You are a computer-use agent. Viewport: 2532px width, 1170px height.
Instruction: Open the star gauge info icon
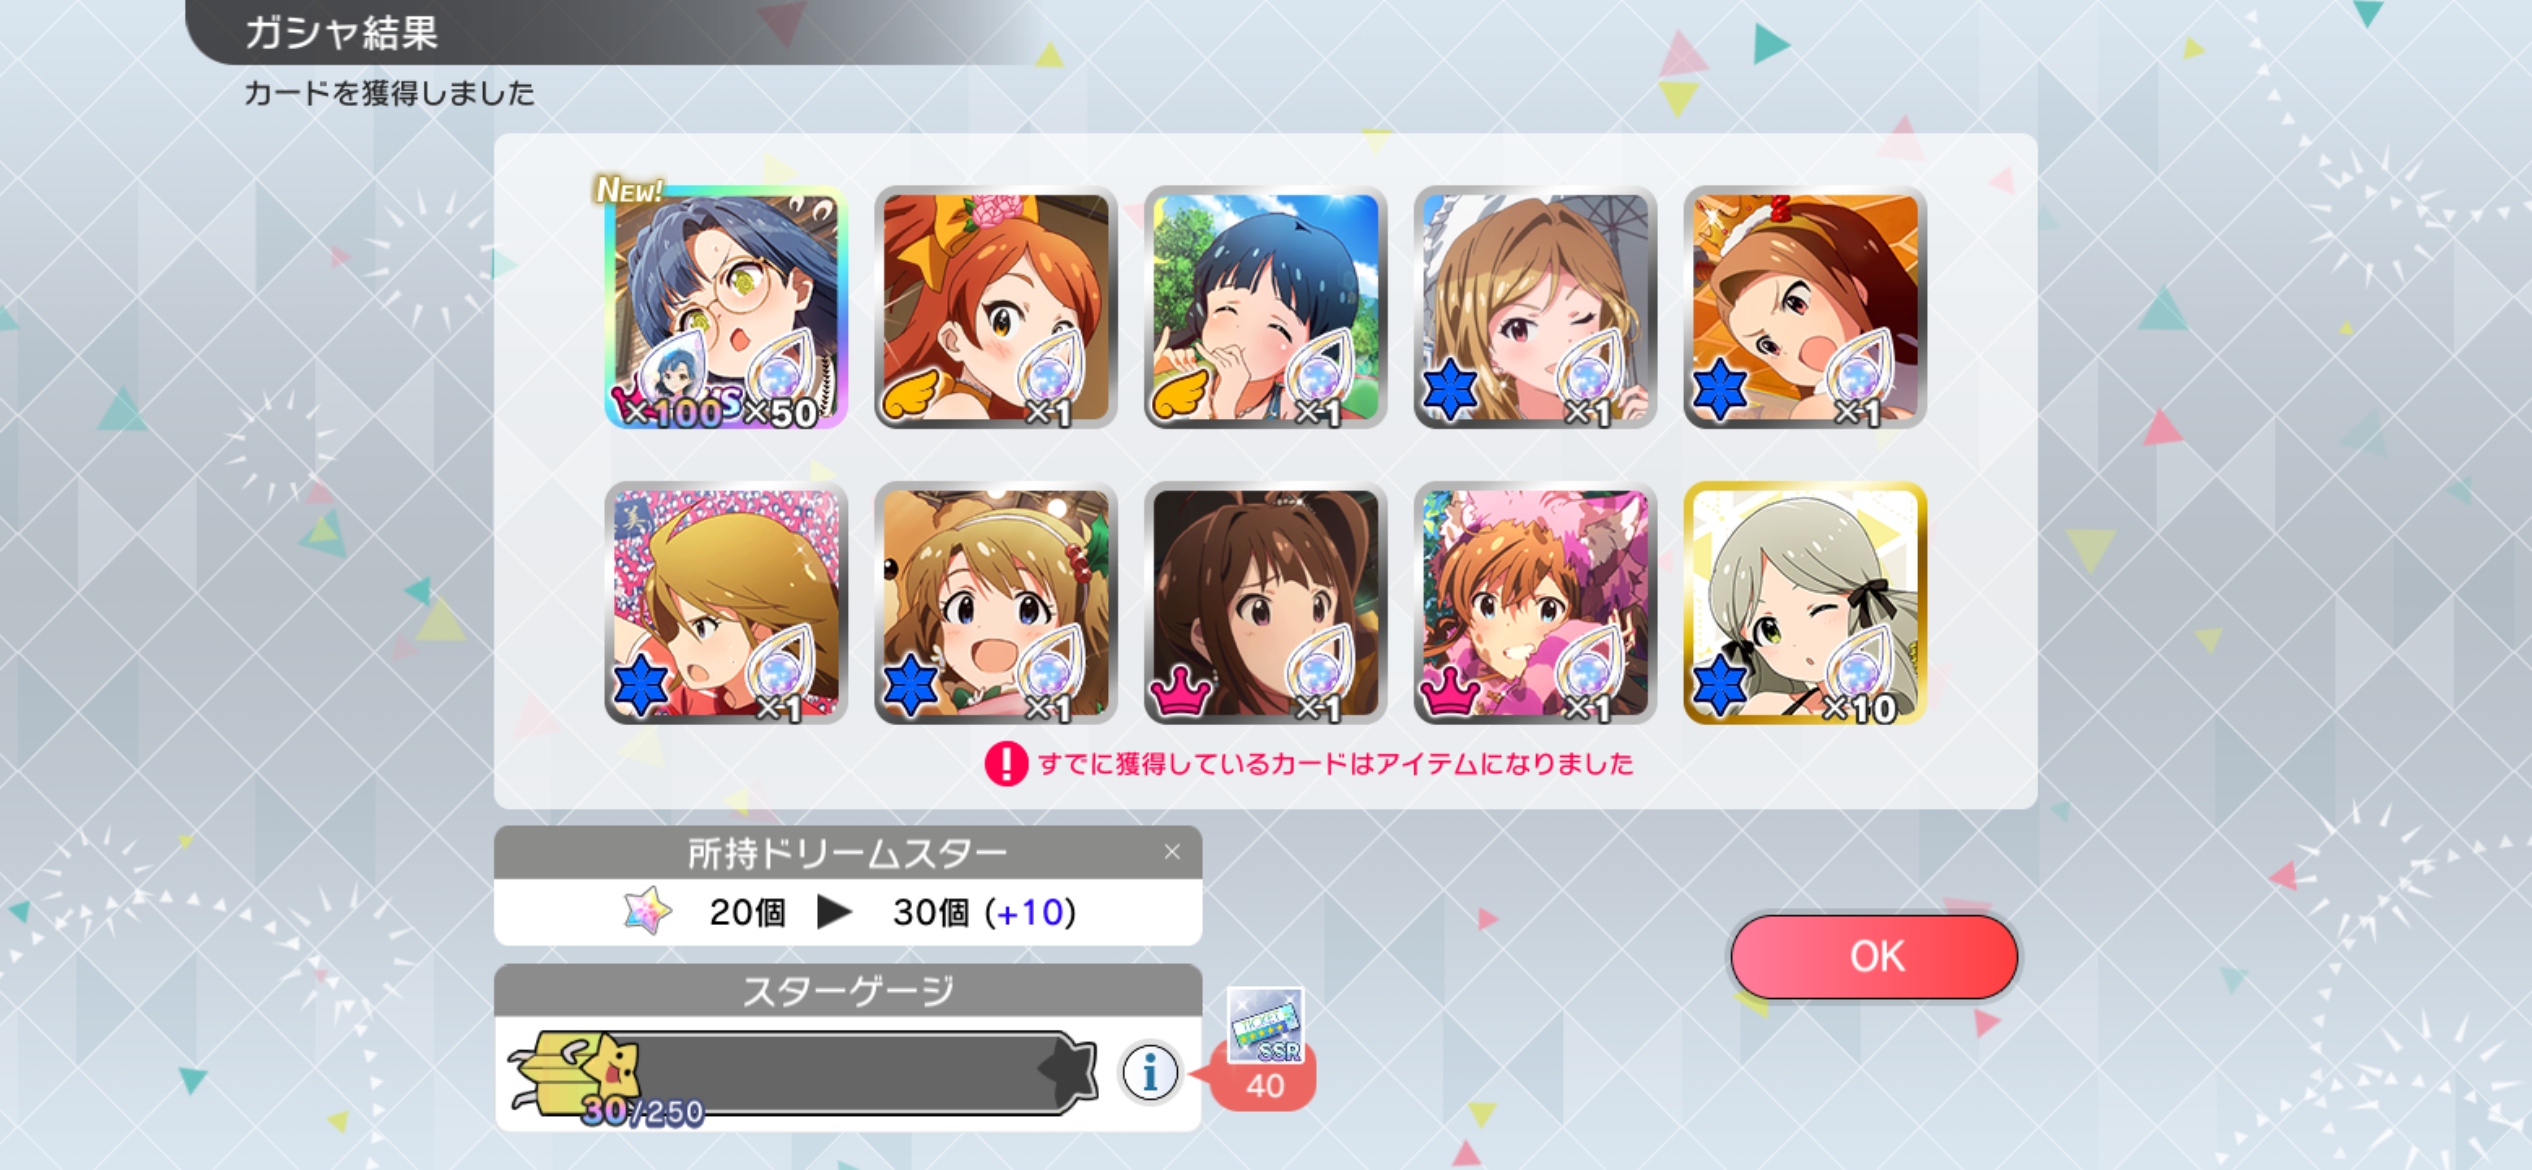[x=1149, y=1073]
